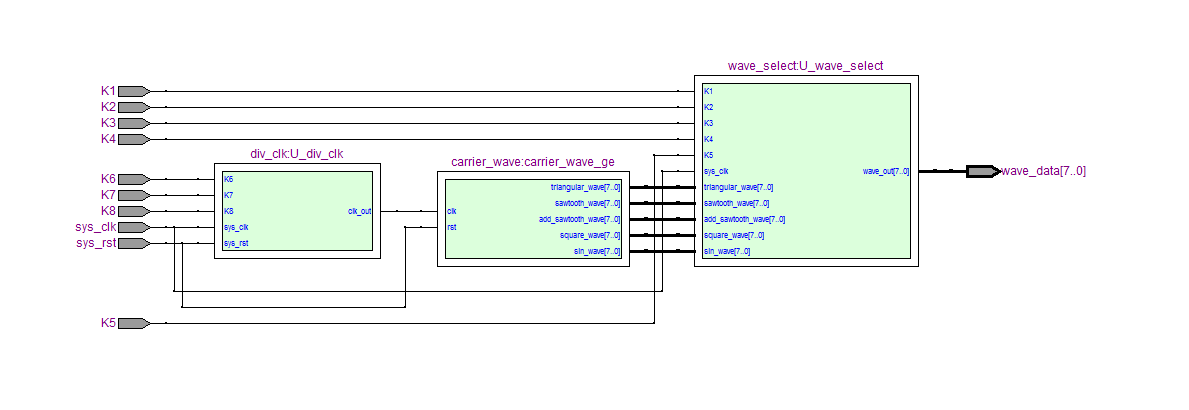Click the sin_wave[7..0] output of carrier_wave
The image size is (1189, 410).
click(x=596, y=251)
